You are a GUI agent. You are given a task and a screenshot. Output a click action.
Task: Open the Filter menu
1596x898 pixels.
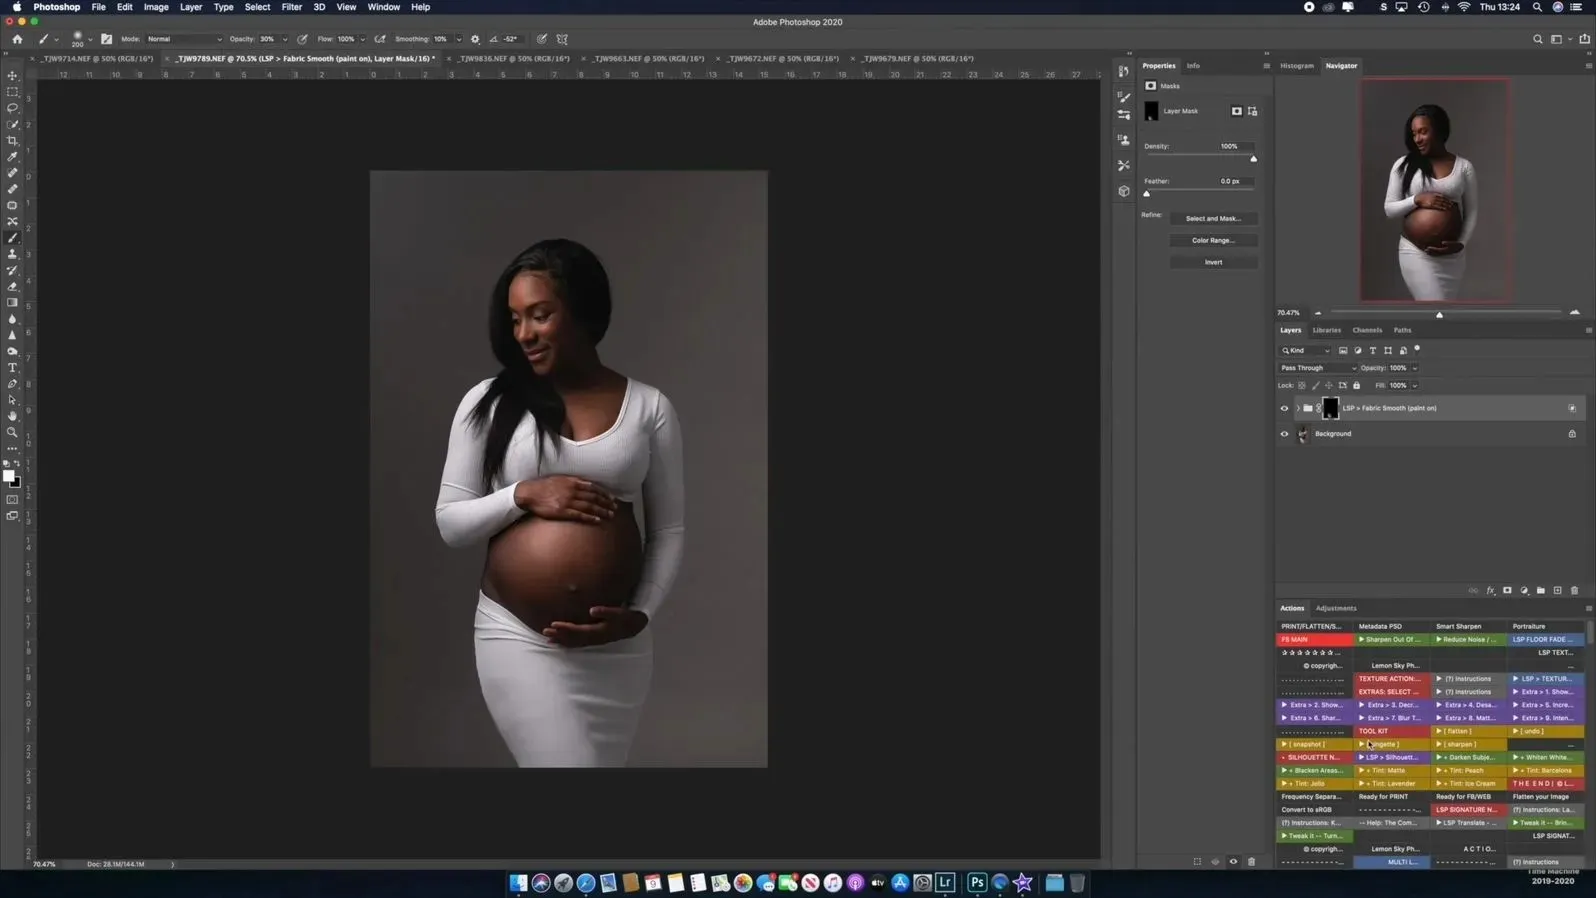click(x=291, y=7)
